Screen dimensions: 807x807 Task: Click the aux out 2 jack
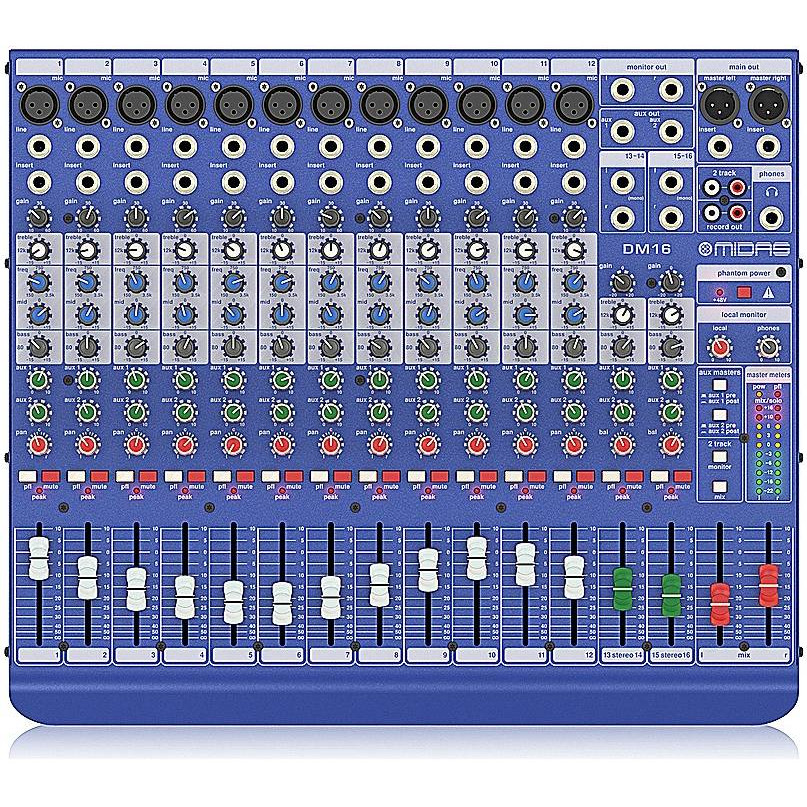[x=671, y=131]
